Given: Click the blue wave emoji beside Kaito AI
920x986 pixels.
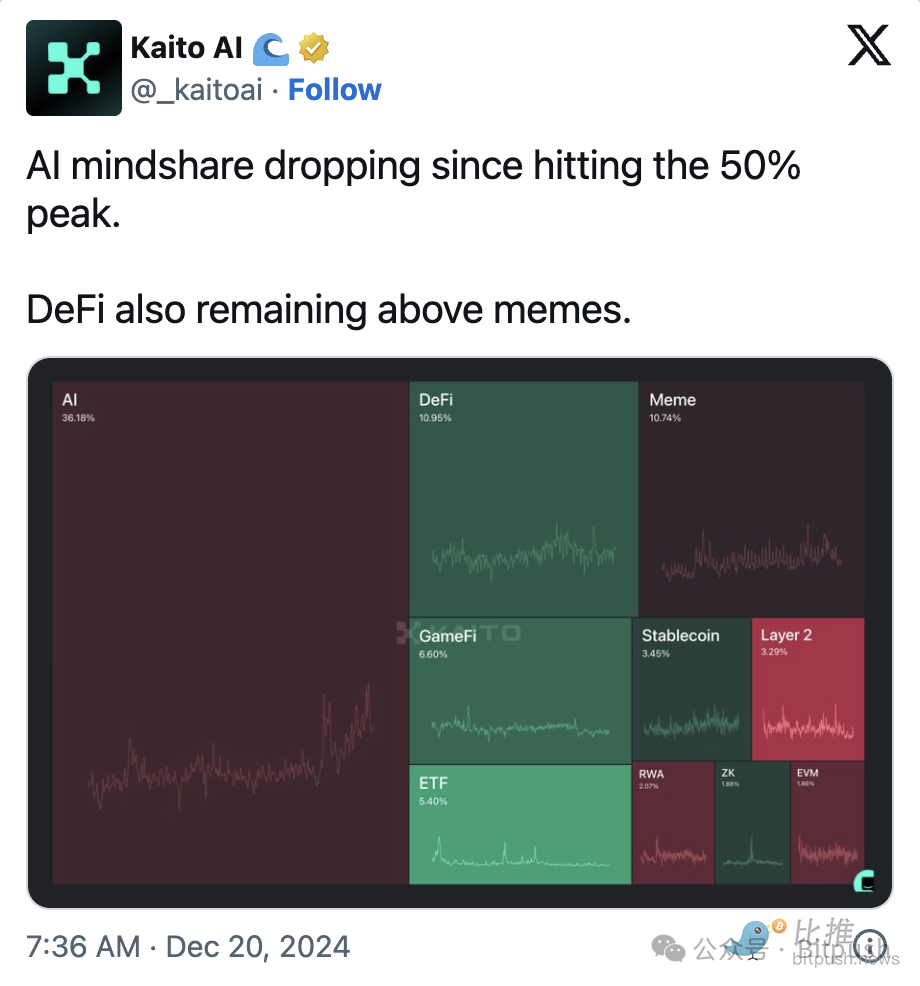Looking at the screenshot, I should click(x=271, y=47).
